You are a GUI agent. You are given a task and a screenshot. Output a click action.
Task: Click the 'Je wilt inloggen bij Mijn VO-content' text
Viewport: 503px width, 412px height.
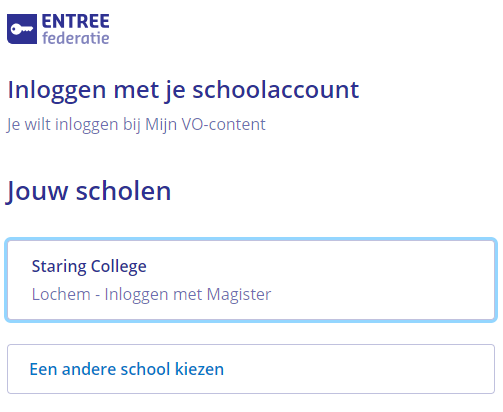136,125
